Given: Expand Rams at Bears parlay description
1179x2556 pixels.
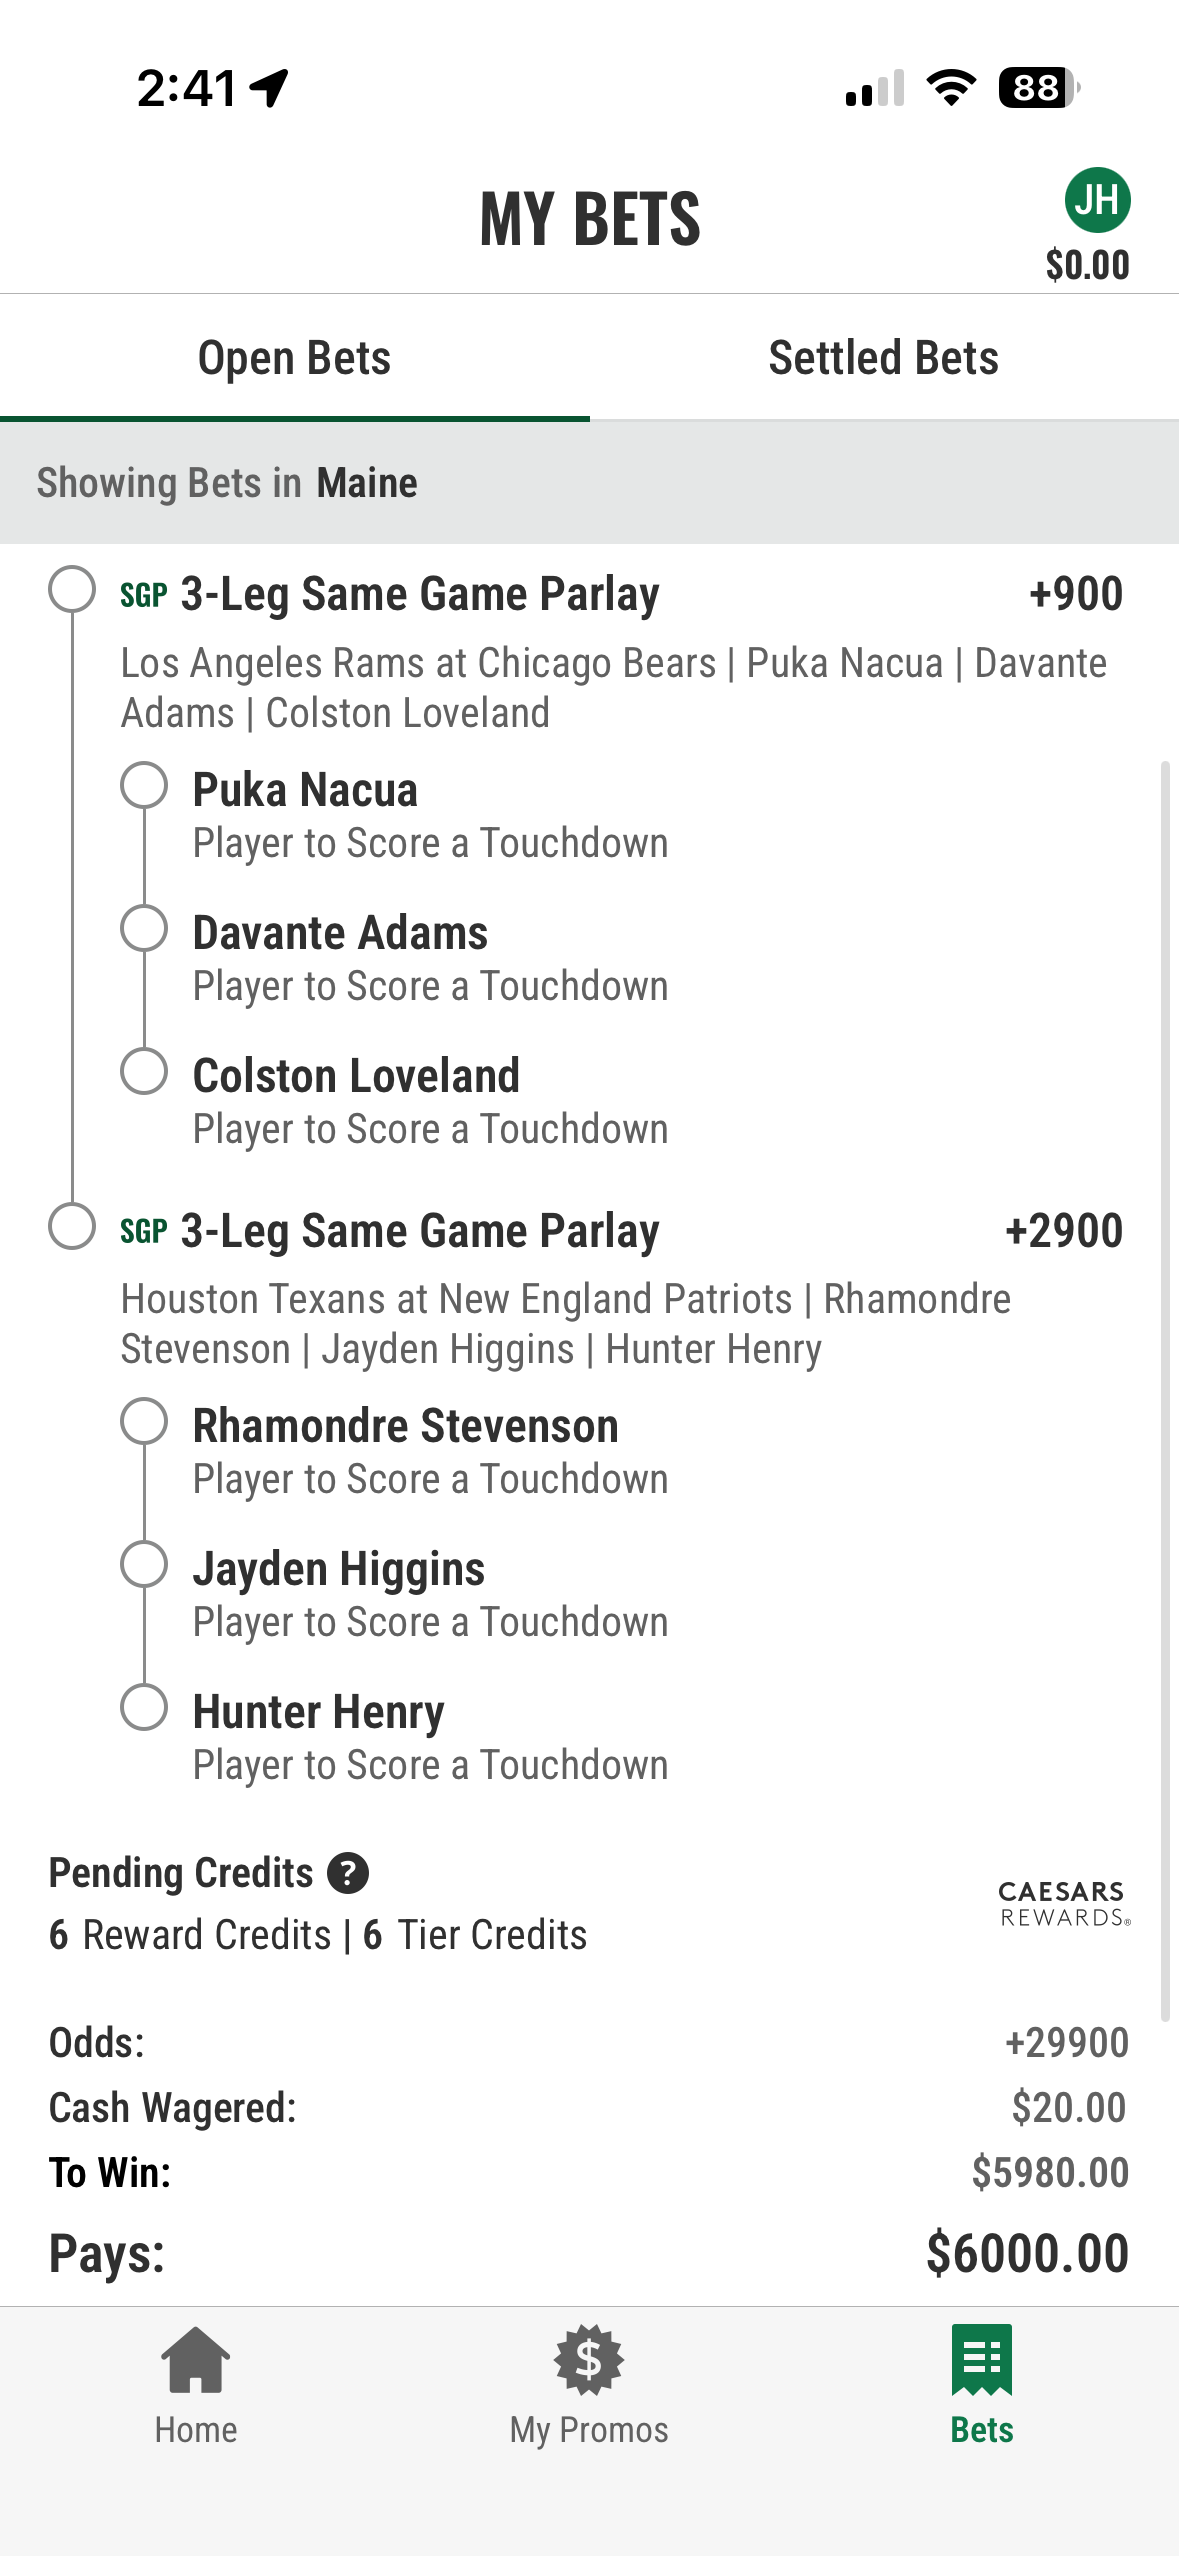Looking at the screenshot, I should point(614,688).
